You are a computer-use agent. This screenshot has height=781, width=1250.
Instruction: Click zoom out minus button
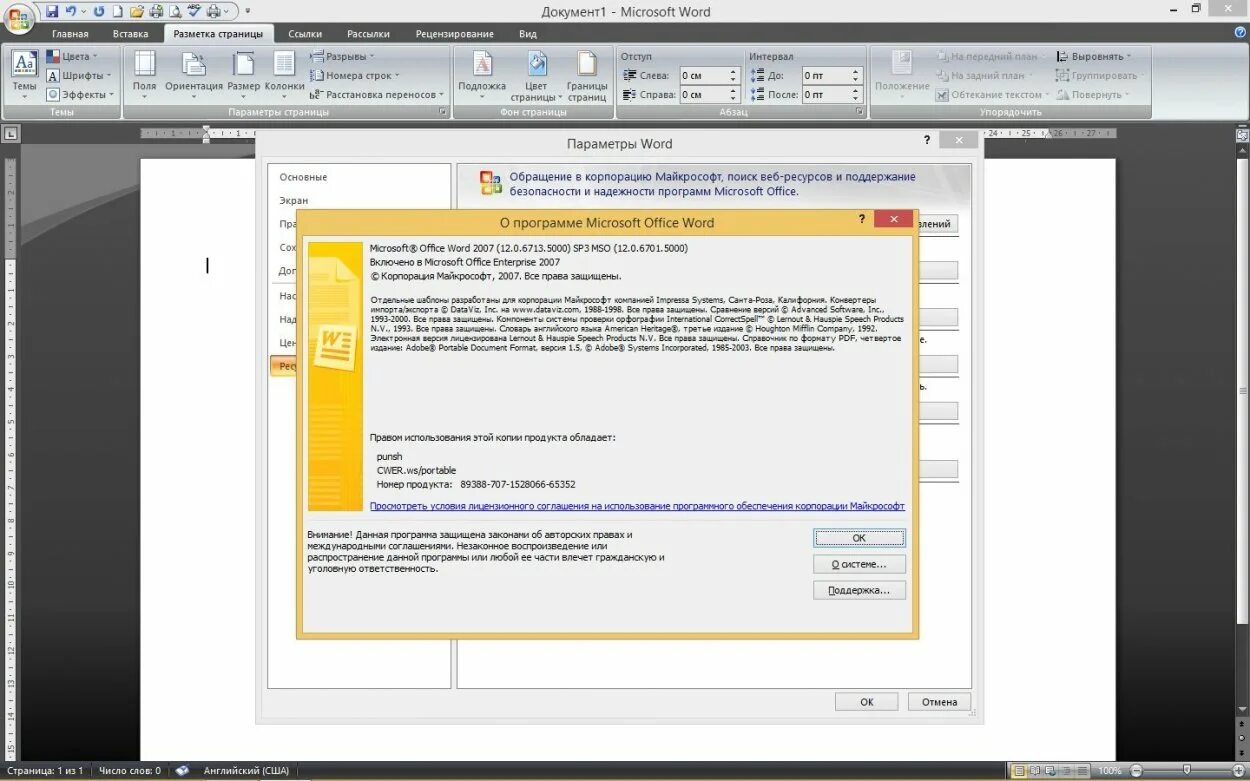[x=1136, y=771]
